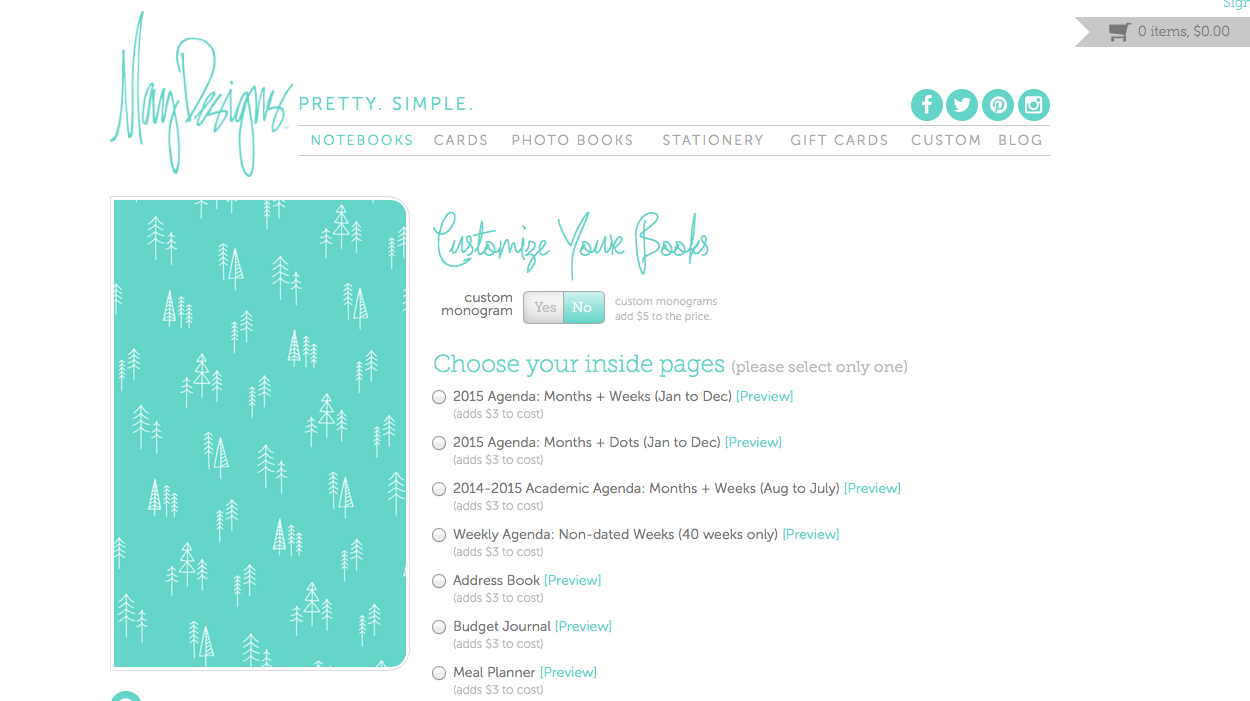
Task: Preview the Weekly Agenda non-dated pages
Action: (811, 535)
